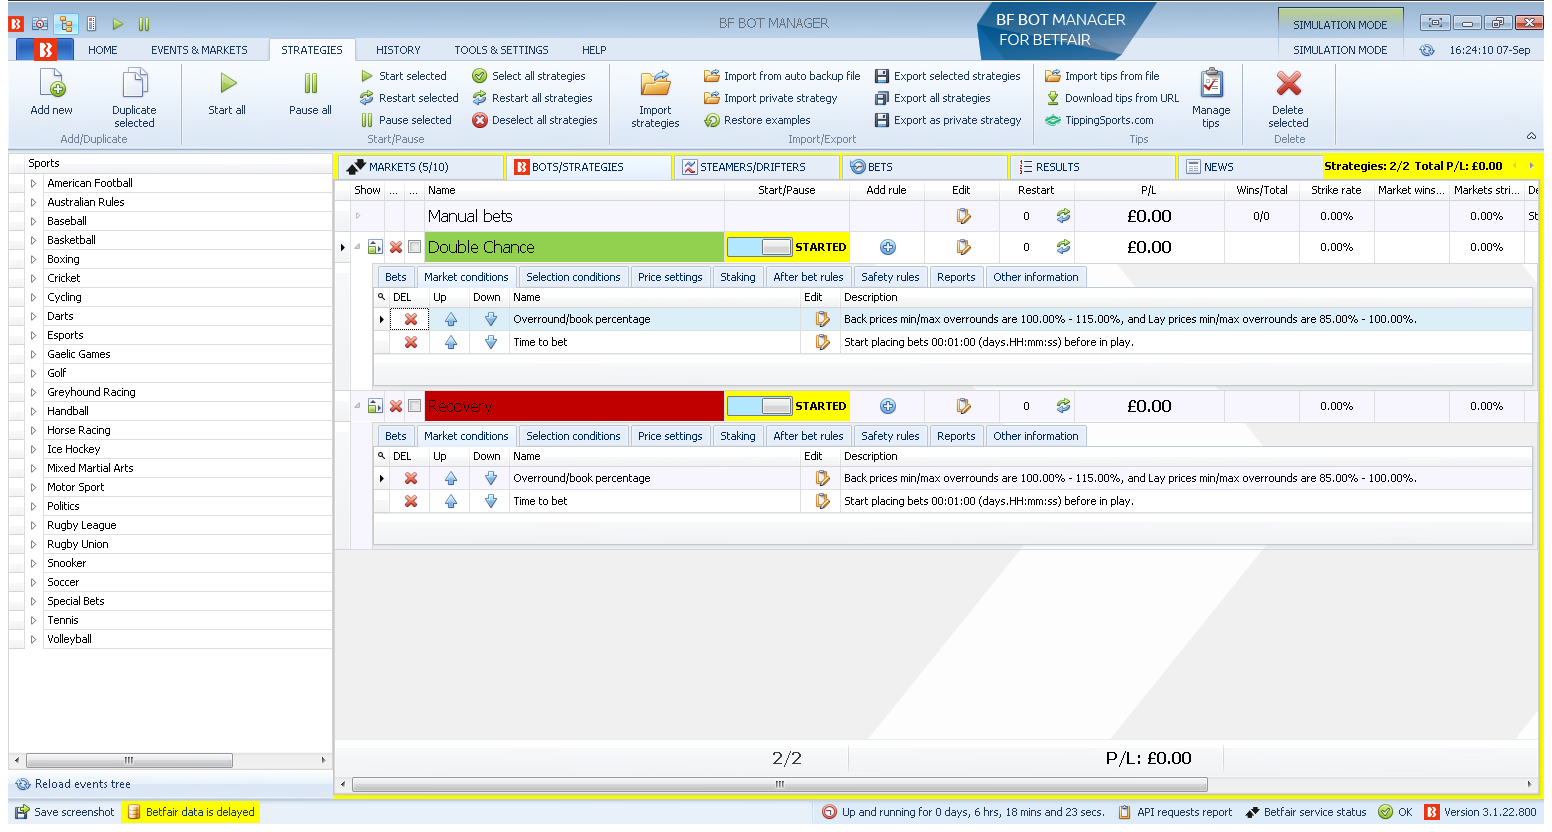Image resolution: width=1552 pixels, height=832 pixels.
Task: Open the TOOLS & SETTINGS ribbon tab
Action: (x=501, y=50)
